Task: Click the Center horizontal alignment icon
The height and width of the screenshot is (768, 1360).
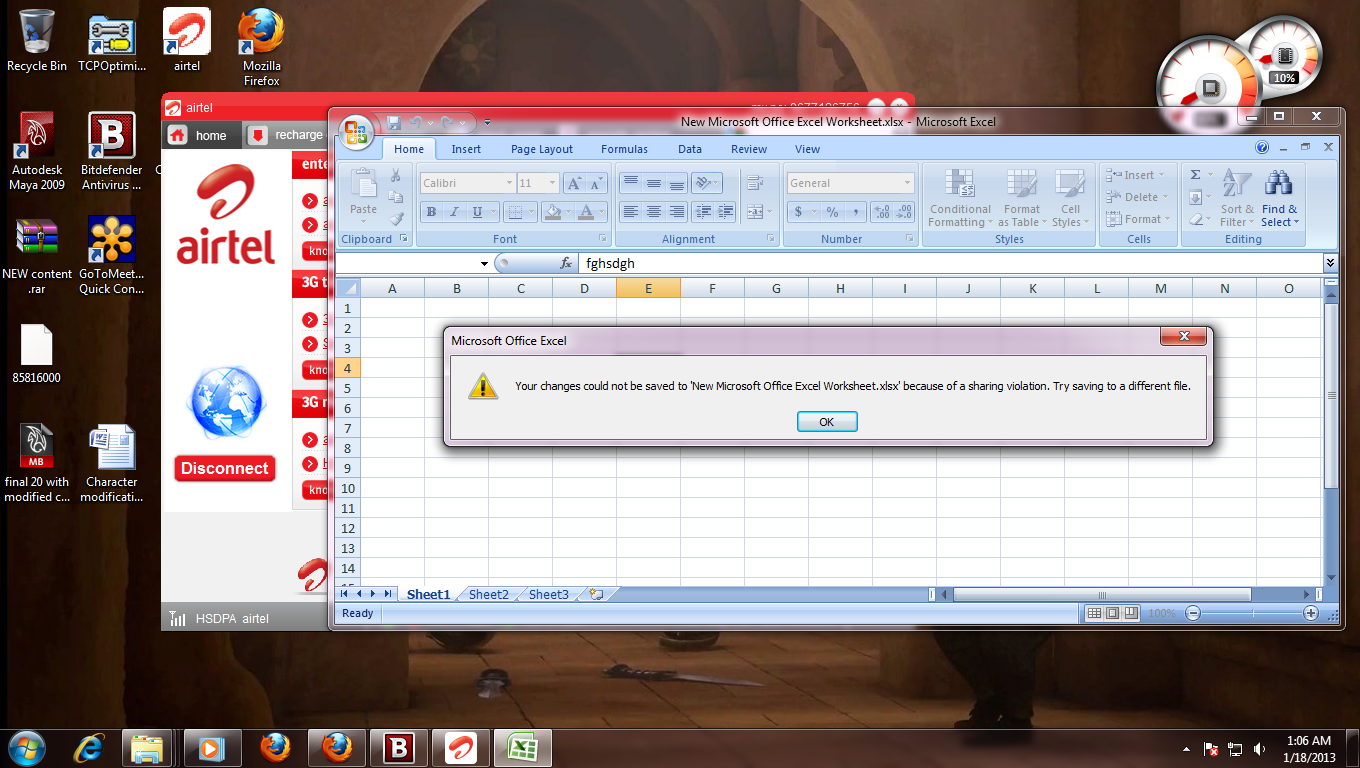Action: [x=653, y=211]
